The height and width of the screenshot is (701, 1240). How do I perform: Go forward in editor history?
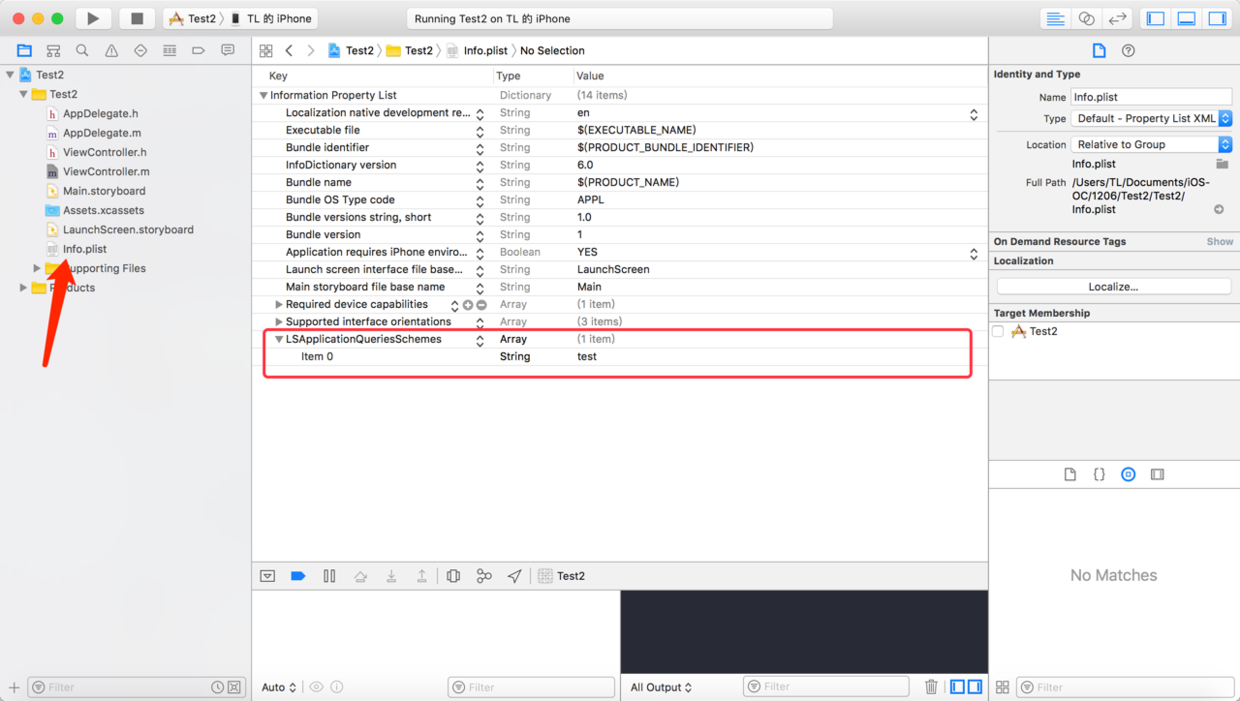[x=311, y=50]
